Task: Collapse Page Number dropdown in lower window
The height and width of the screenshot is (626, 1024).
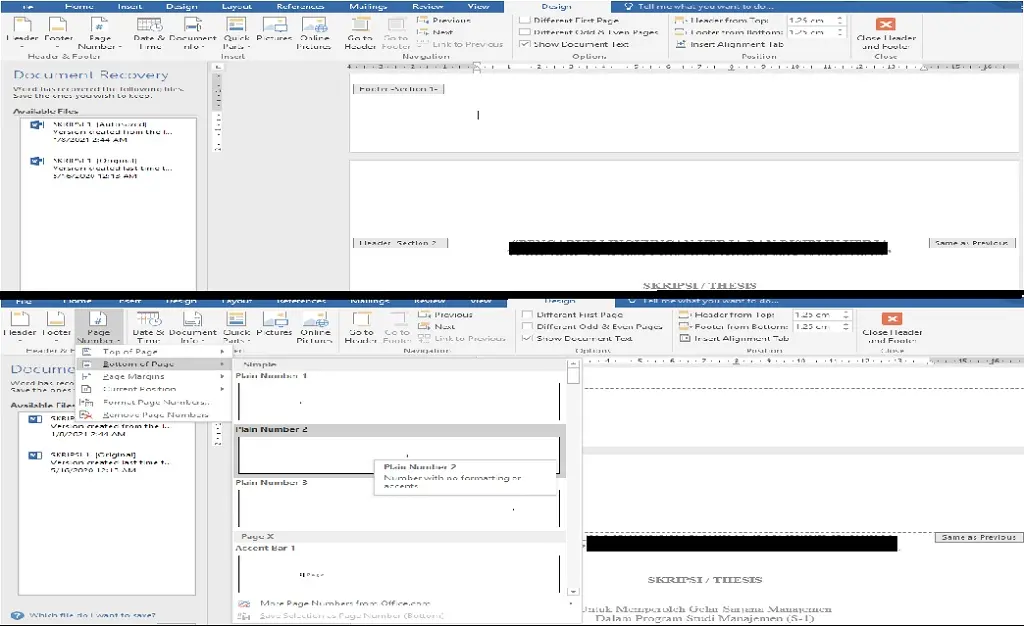Action: [99, 326]
